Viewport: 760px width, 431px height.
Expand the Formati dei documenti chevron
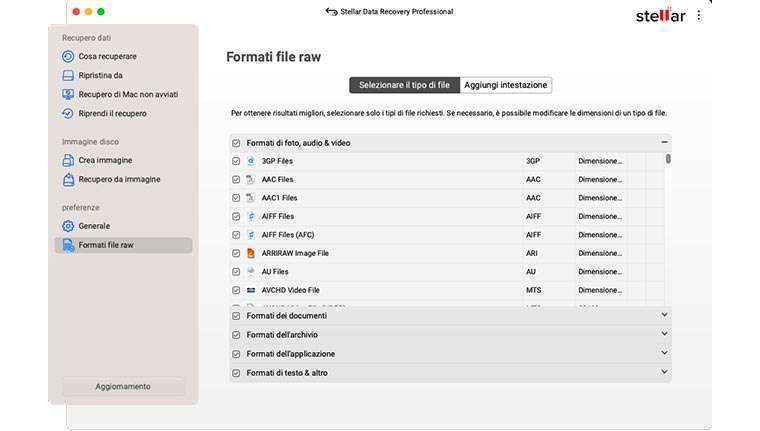pos(664,315)
